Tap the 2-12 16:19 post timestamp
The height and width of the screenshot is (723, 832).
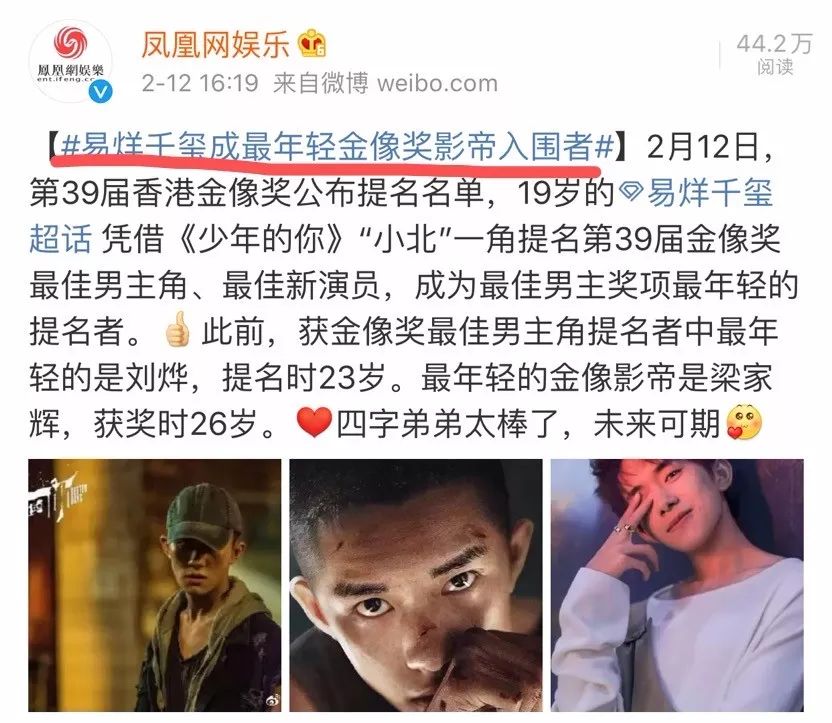click(x=200, y=83)
